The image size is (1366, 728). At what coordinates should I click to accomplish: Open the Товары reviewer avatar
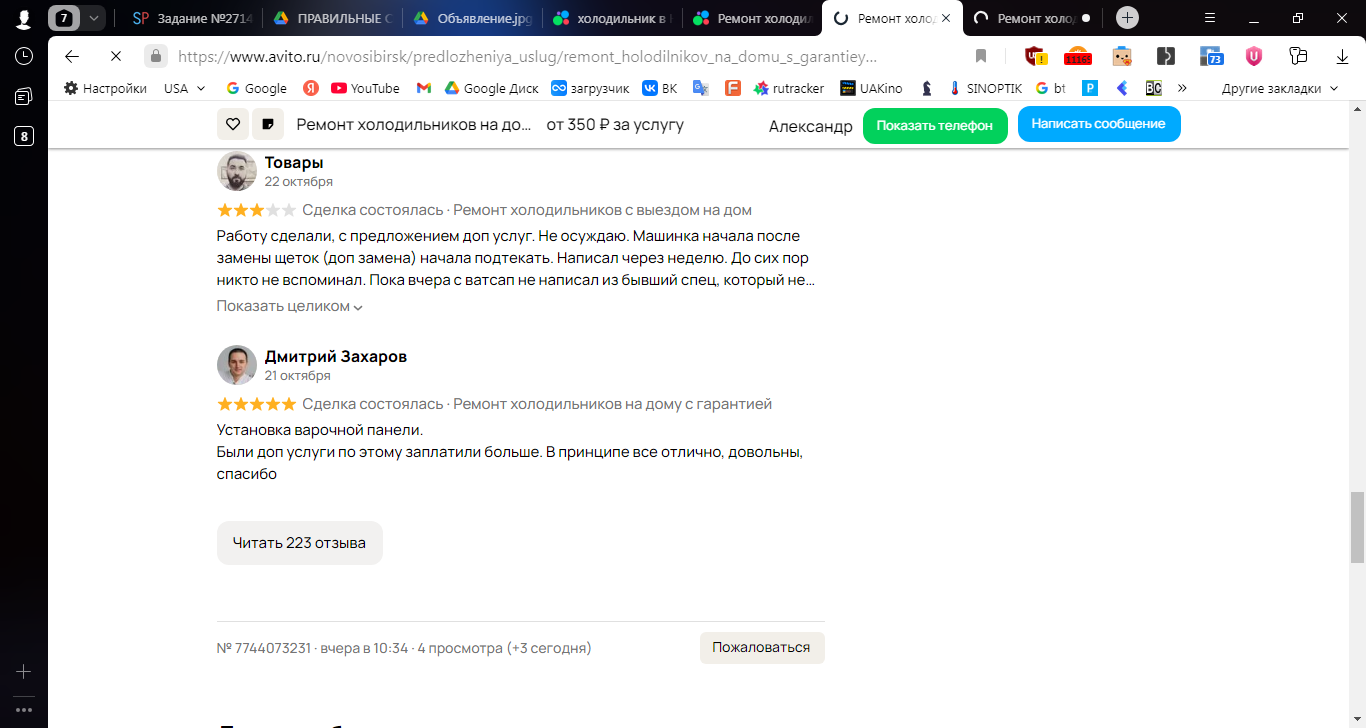coord(237,171)
